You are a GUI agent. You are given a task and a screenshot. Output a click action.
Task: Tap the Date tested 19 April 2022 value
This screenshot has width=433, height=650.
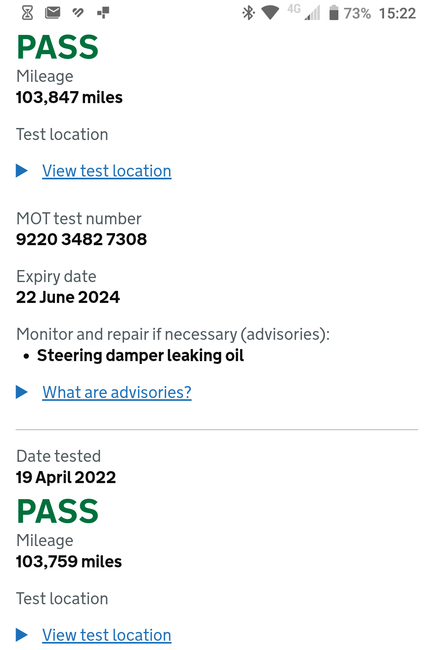66,477
